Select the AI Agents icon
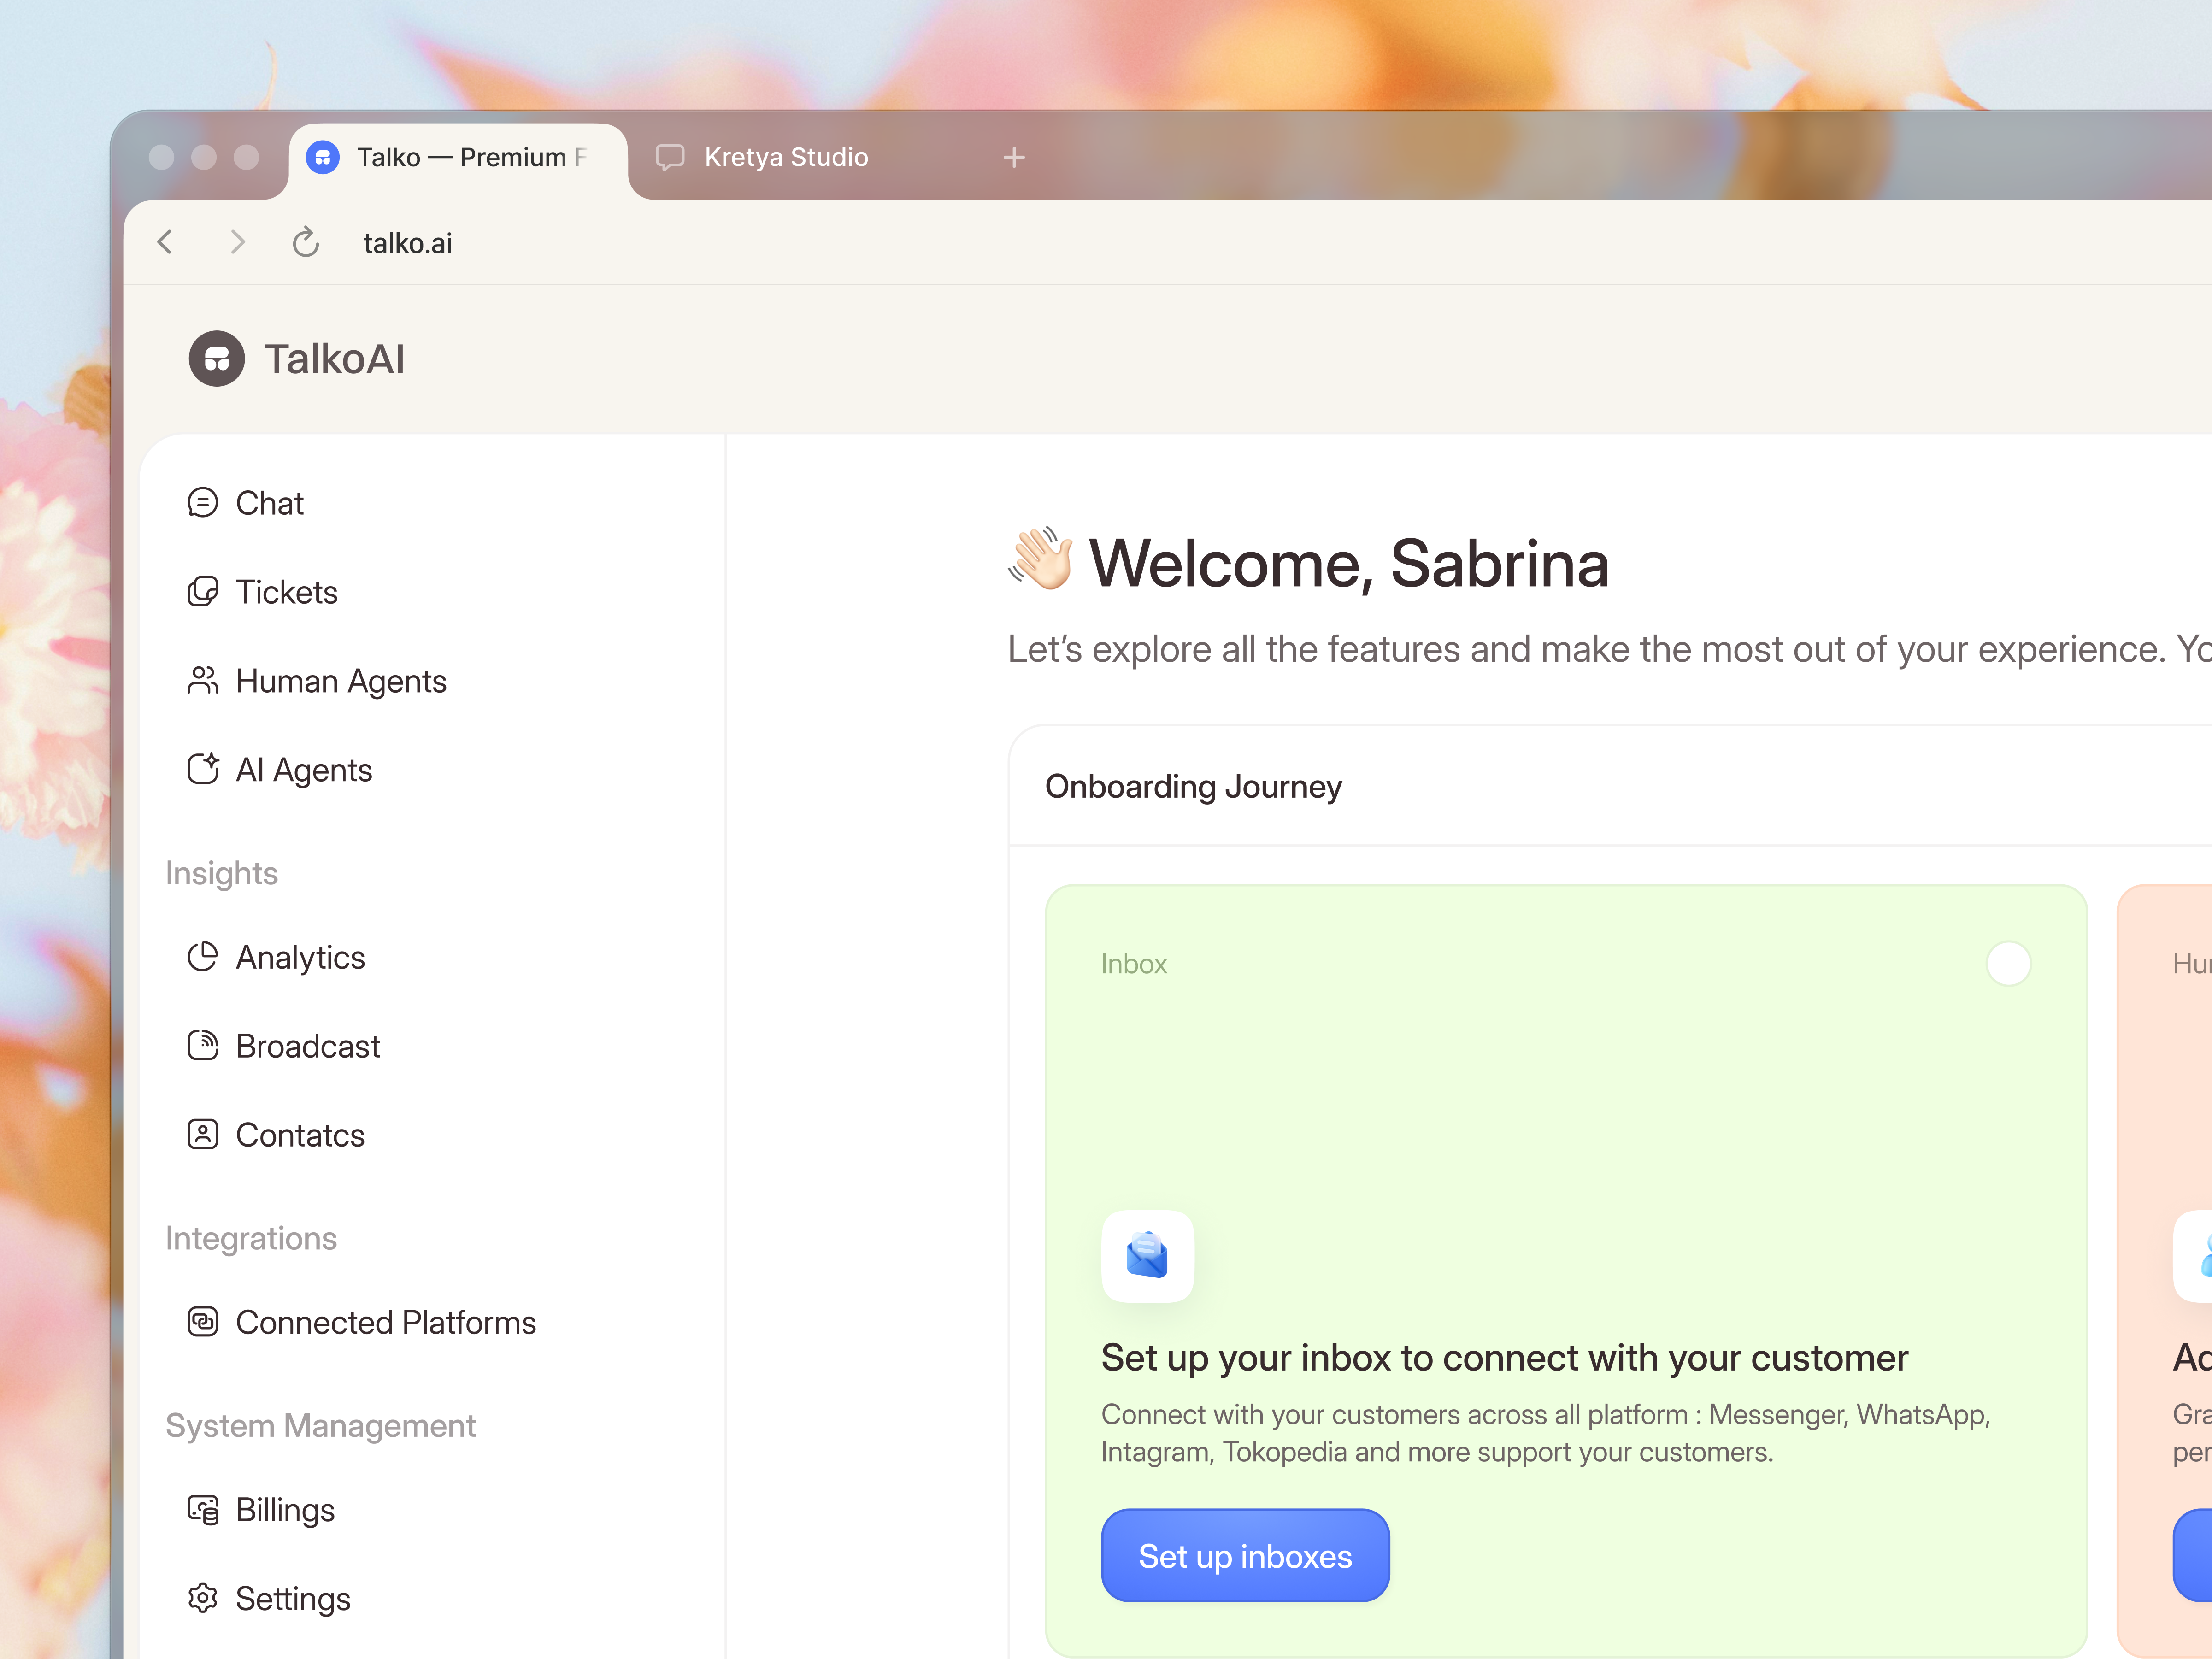2212x1659 pixels. click(203, 769)
